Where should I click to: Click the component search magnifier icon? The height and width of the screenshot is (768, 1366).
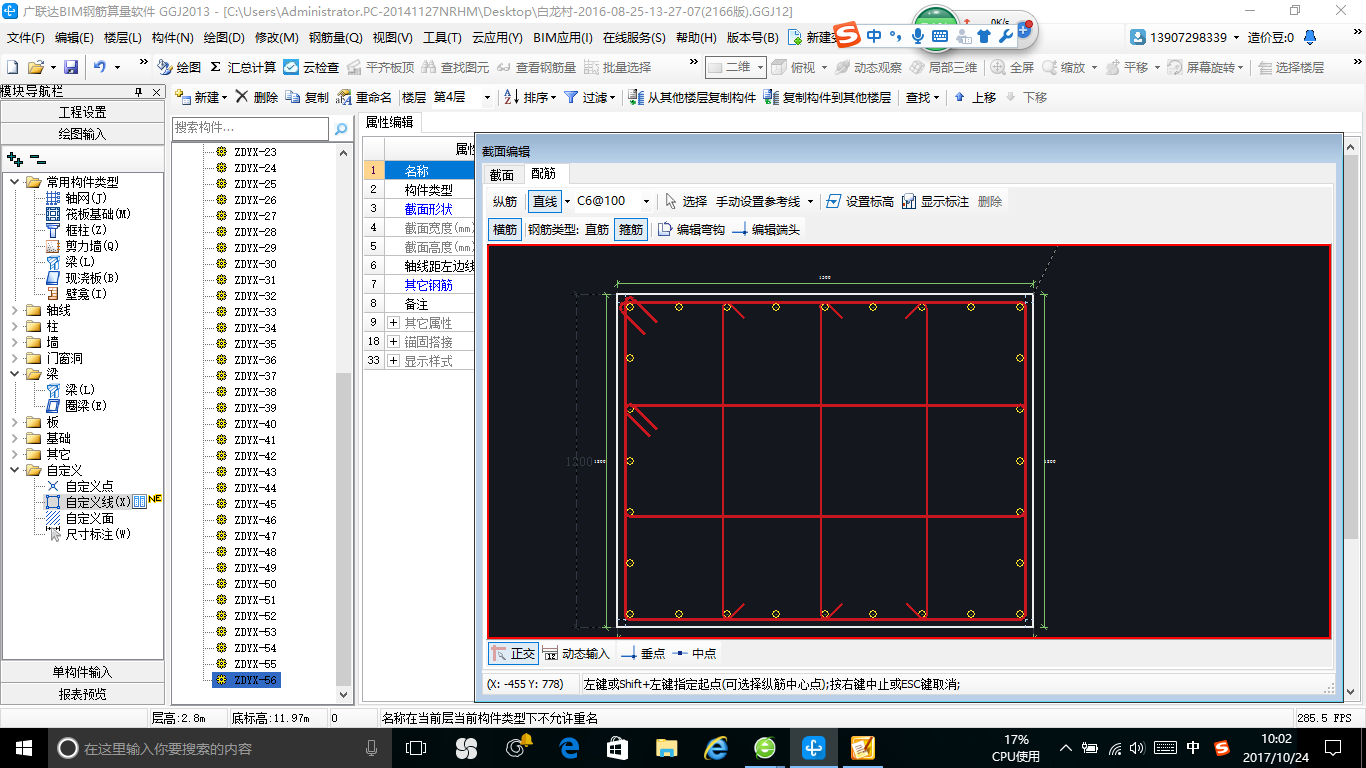click(x=341, y=128)
